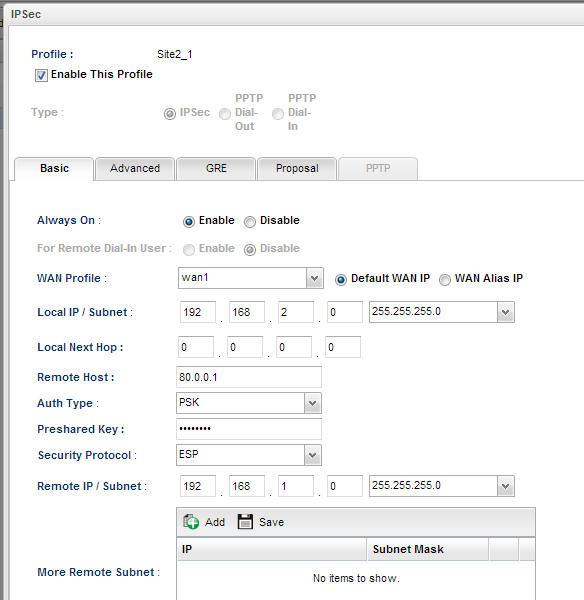Click Local IP first octet field 192
Screen dimensions: 584x600
pyautogui.click(x=198, y=312)
